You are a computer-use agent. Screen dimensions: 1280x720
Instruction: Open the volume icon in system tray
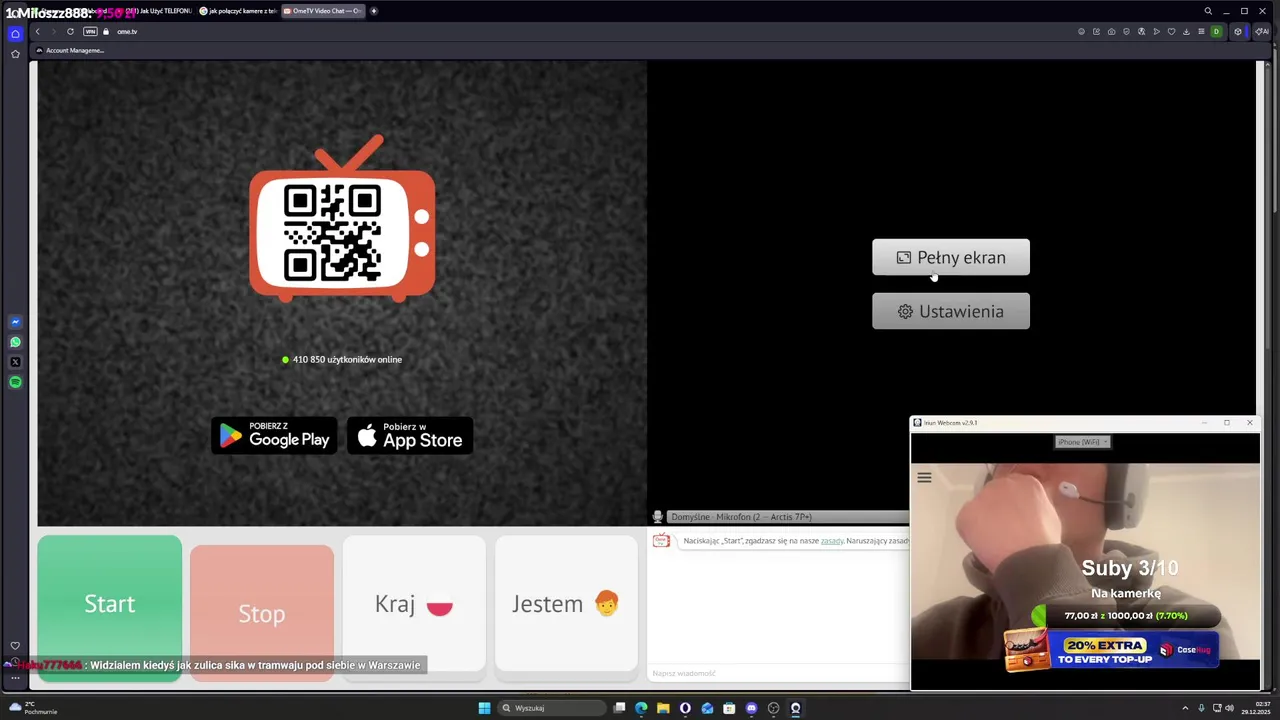click(x=1229, y=708)
